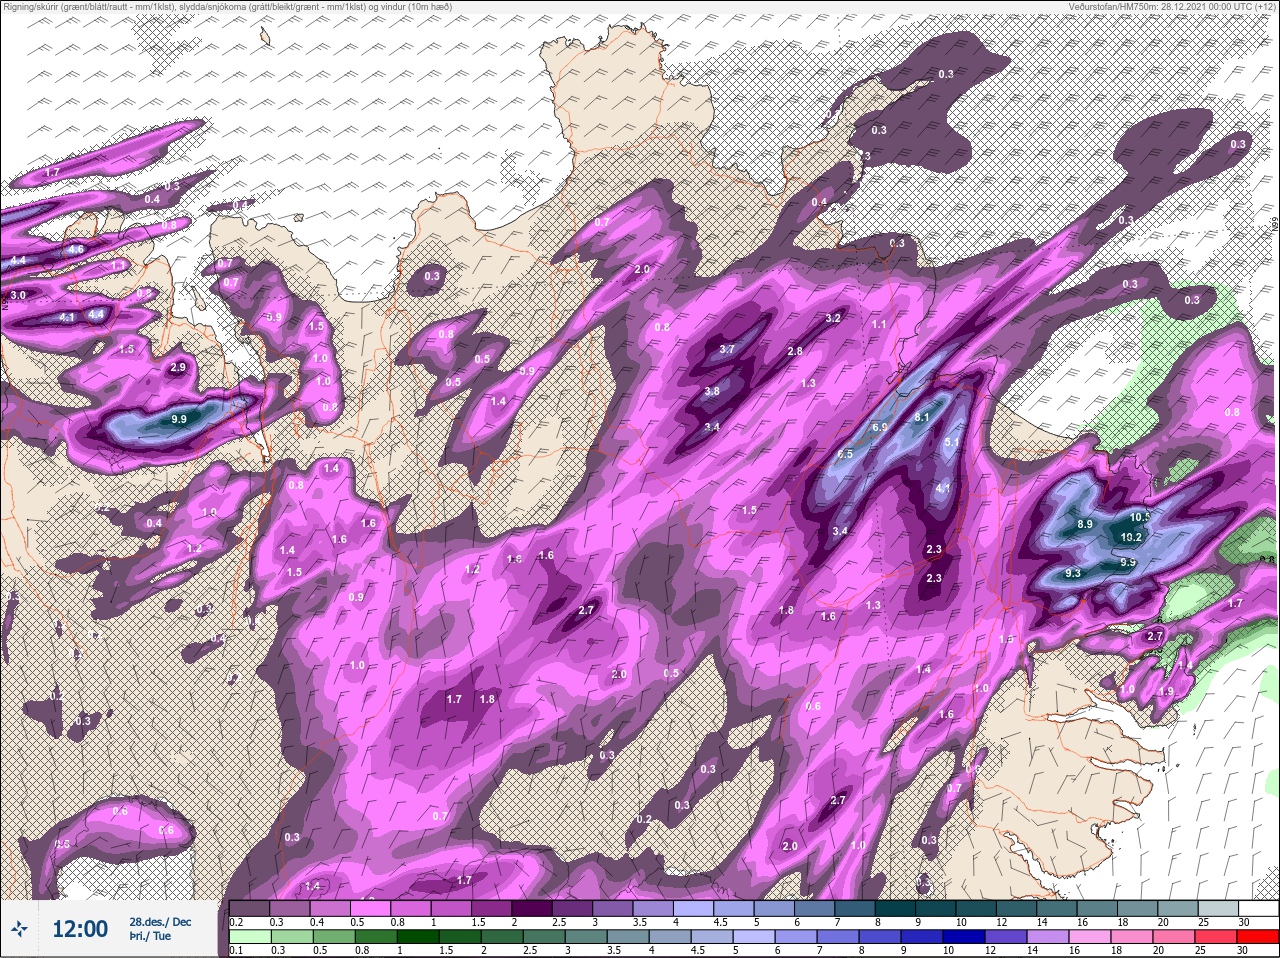Select the white upper-row legend swatch at 30
This screenshot has height=958, width=1280.
pos(1257,908)
